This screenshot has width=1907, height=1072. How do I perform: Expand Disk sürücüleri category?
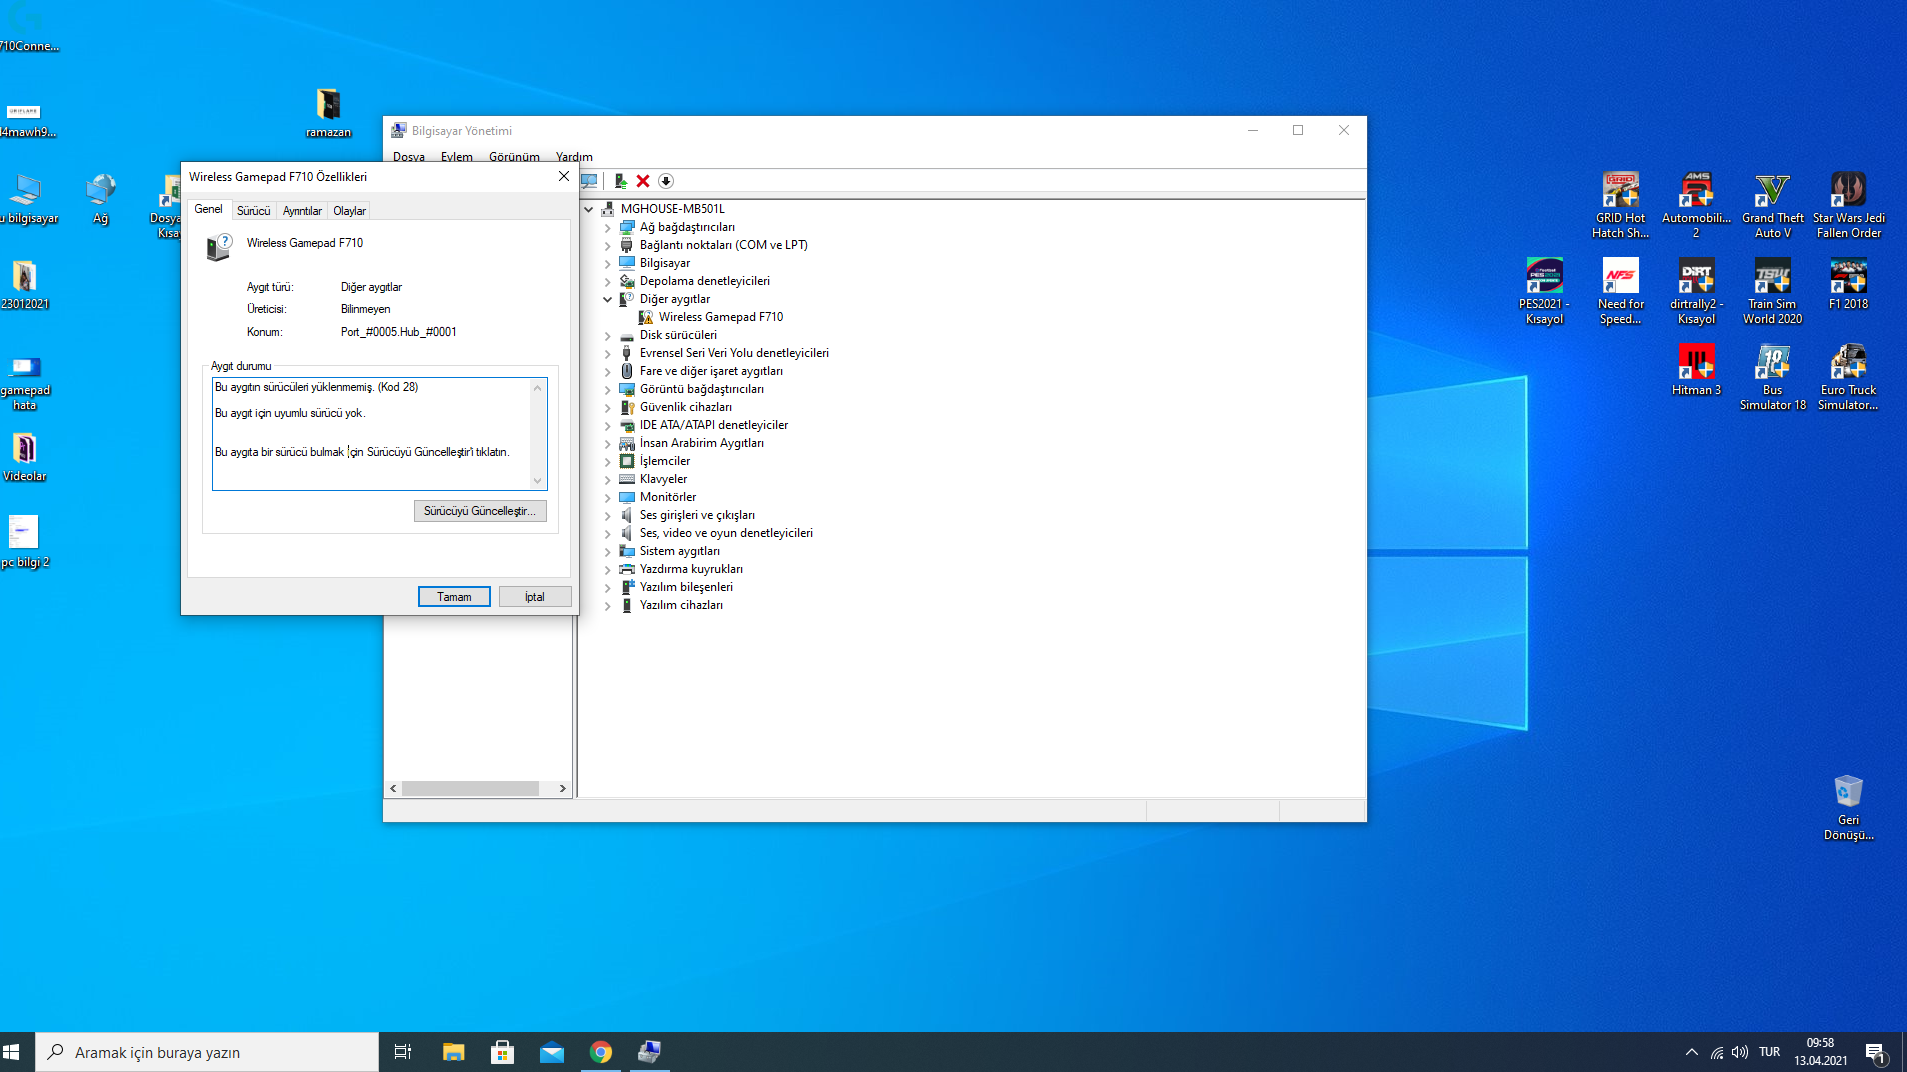pos(607,335)
